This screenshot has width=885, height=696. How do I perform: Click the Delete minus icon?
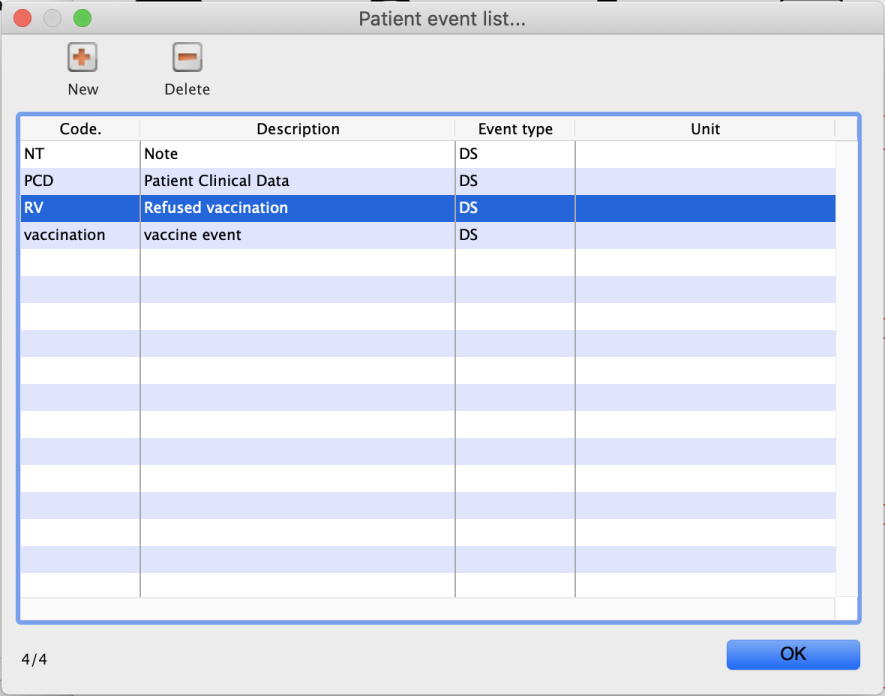point(187,58)
